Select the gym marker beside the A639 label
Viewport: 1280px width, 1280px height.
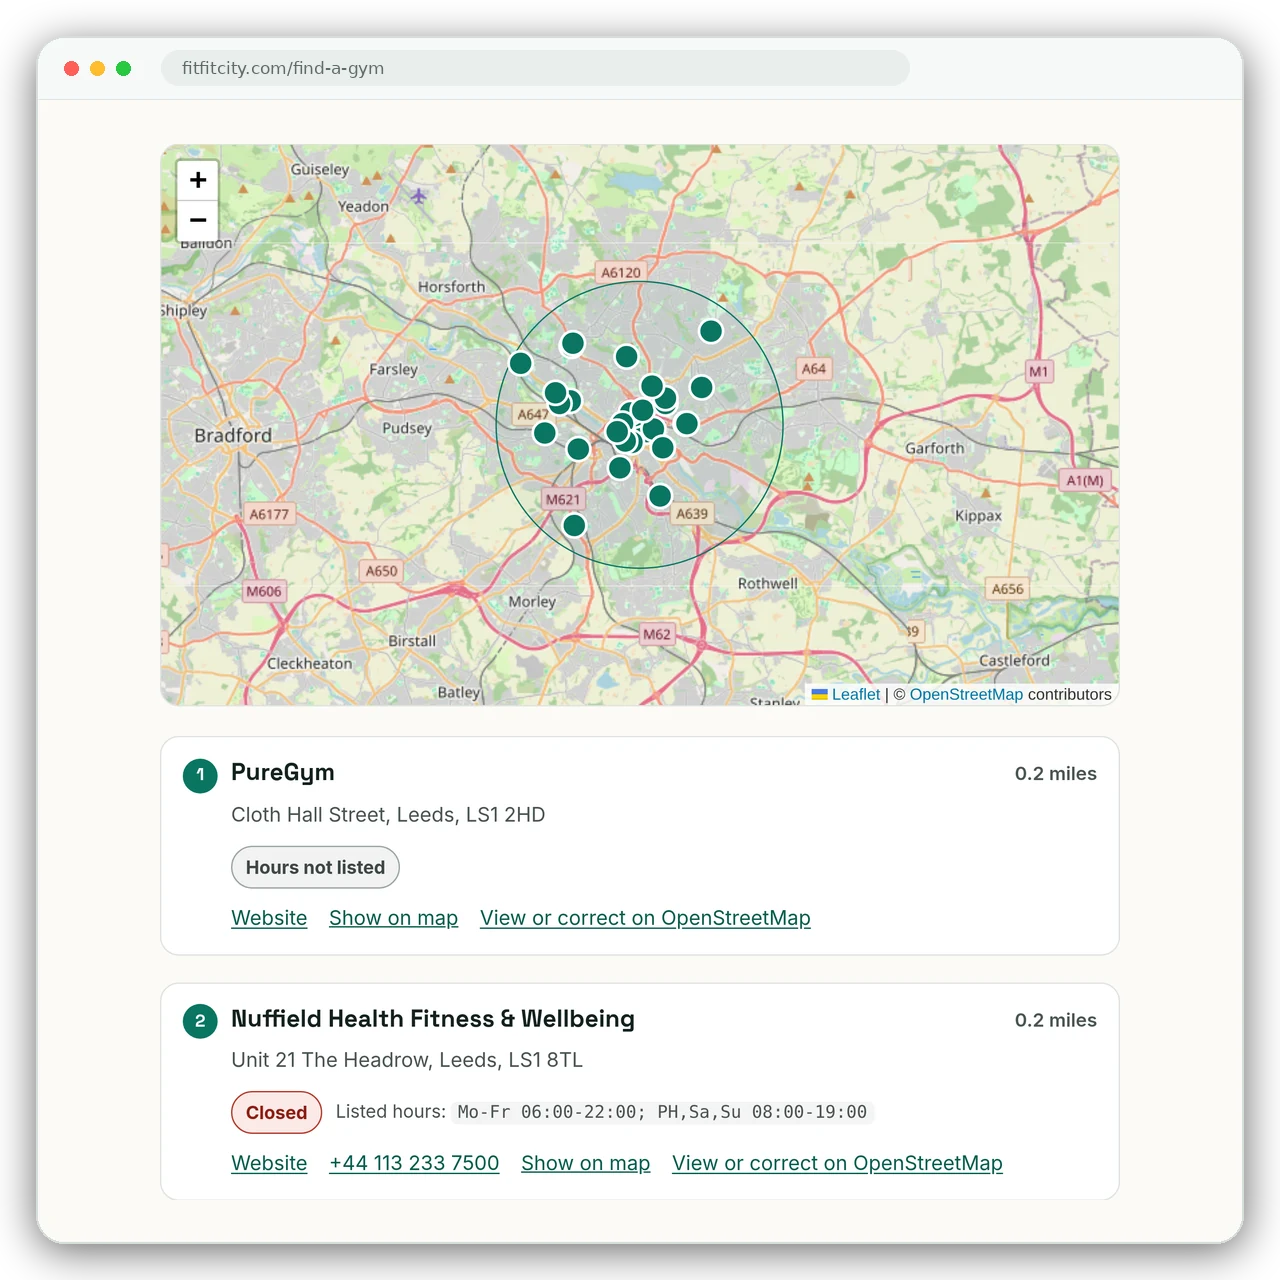click(660, 495)
